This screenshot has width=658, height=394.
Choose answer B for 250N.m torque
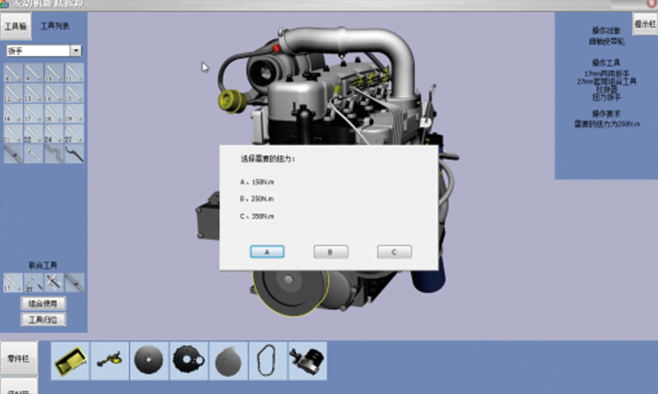(x=331, y=252)
